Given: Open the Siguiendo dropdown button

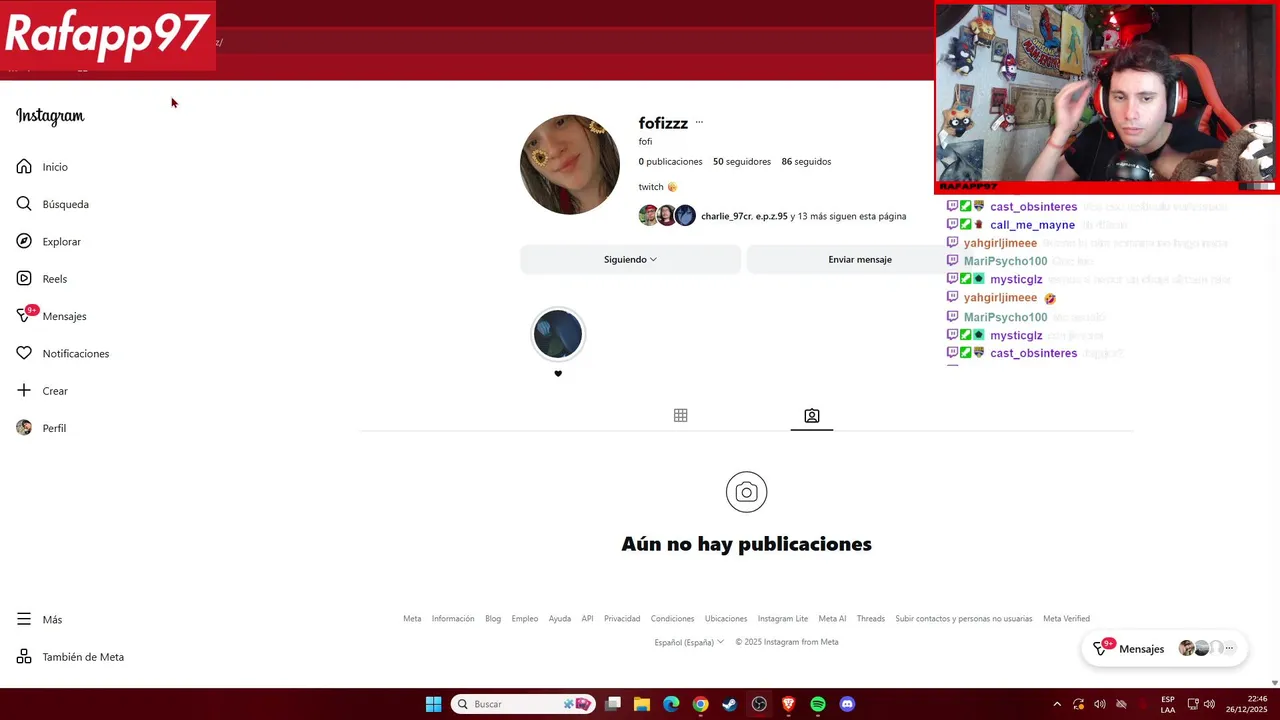Looking at the screenshot, I should click(630, 259).
